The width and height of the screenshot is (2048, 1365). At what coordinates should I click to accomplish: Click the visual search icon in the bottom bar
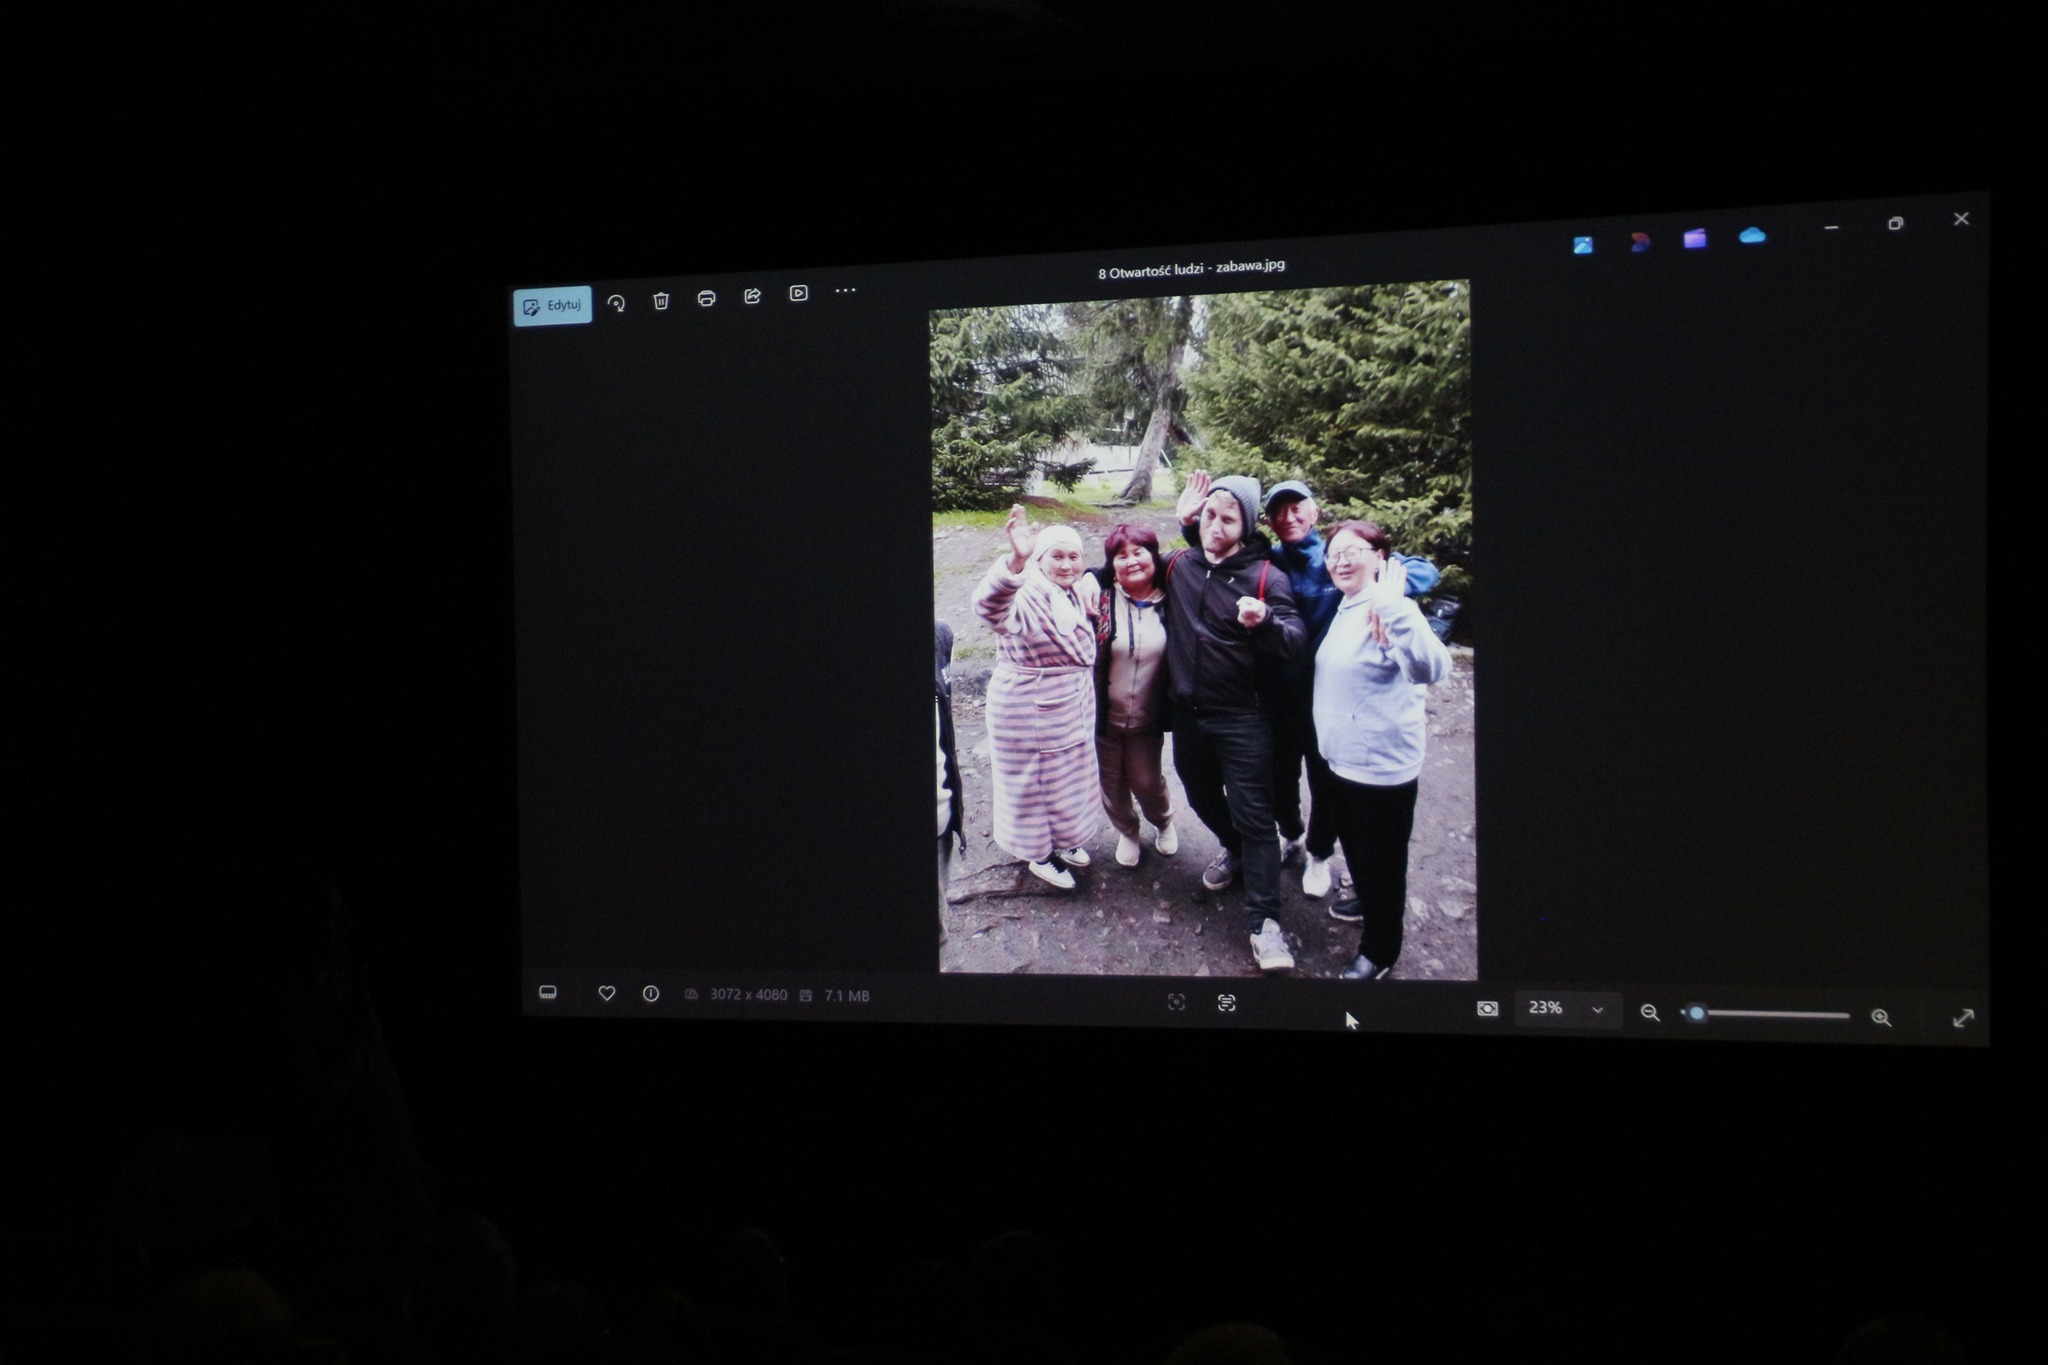[x=1177, y=1002]
